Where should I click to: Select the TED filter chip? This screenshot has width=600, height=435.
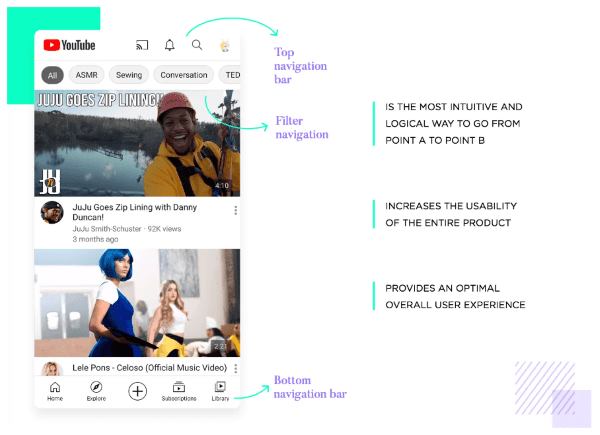click(231, 75)
